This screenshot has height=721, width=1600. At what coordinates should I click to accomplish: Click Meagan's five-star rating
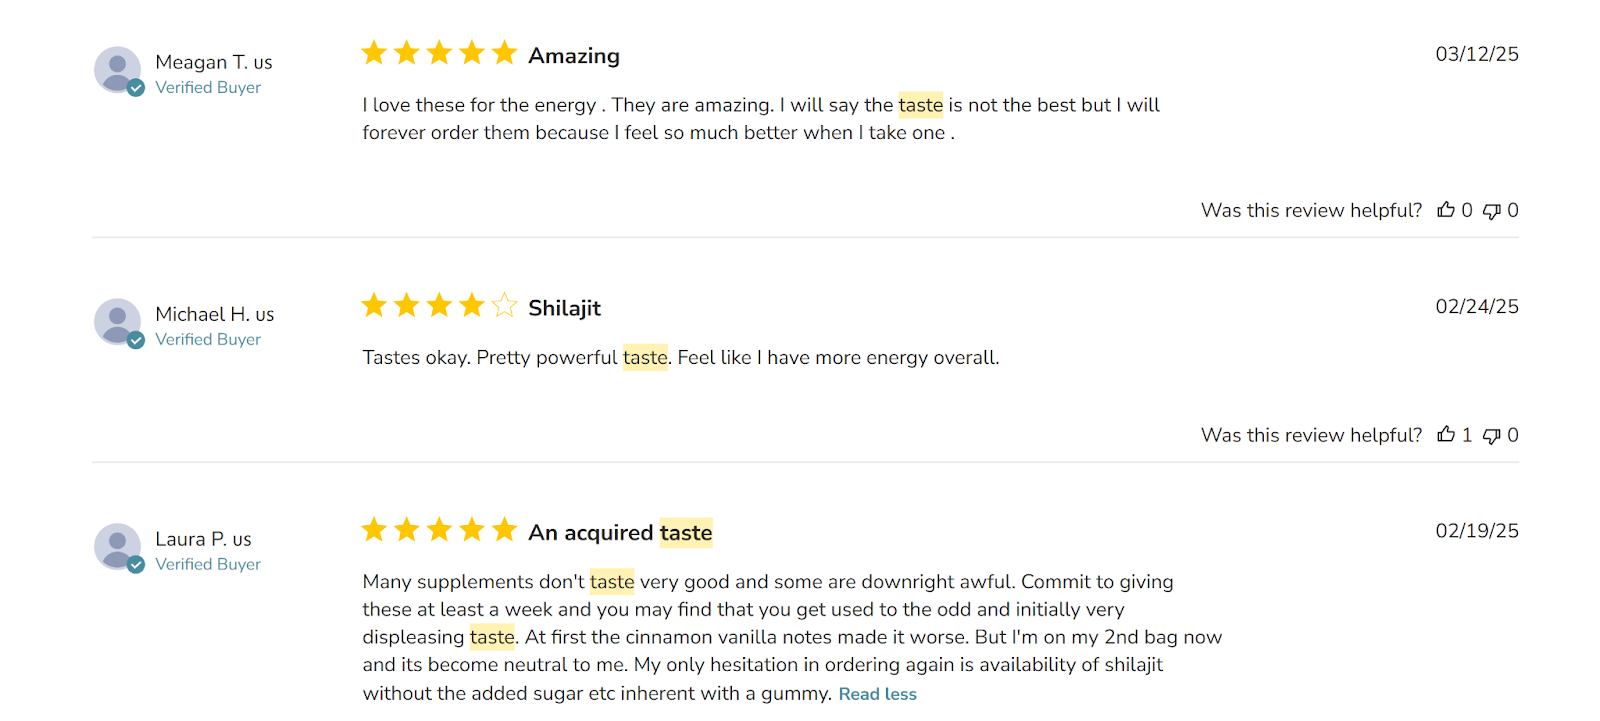(x=439, y=53)
